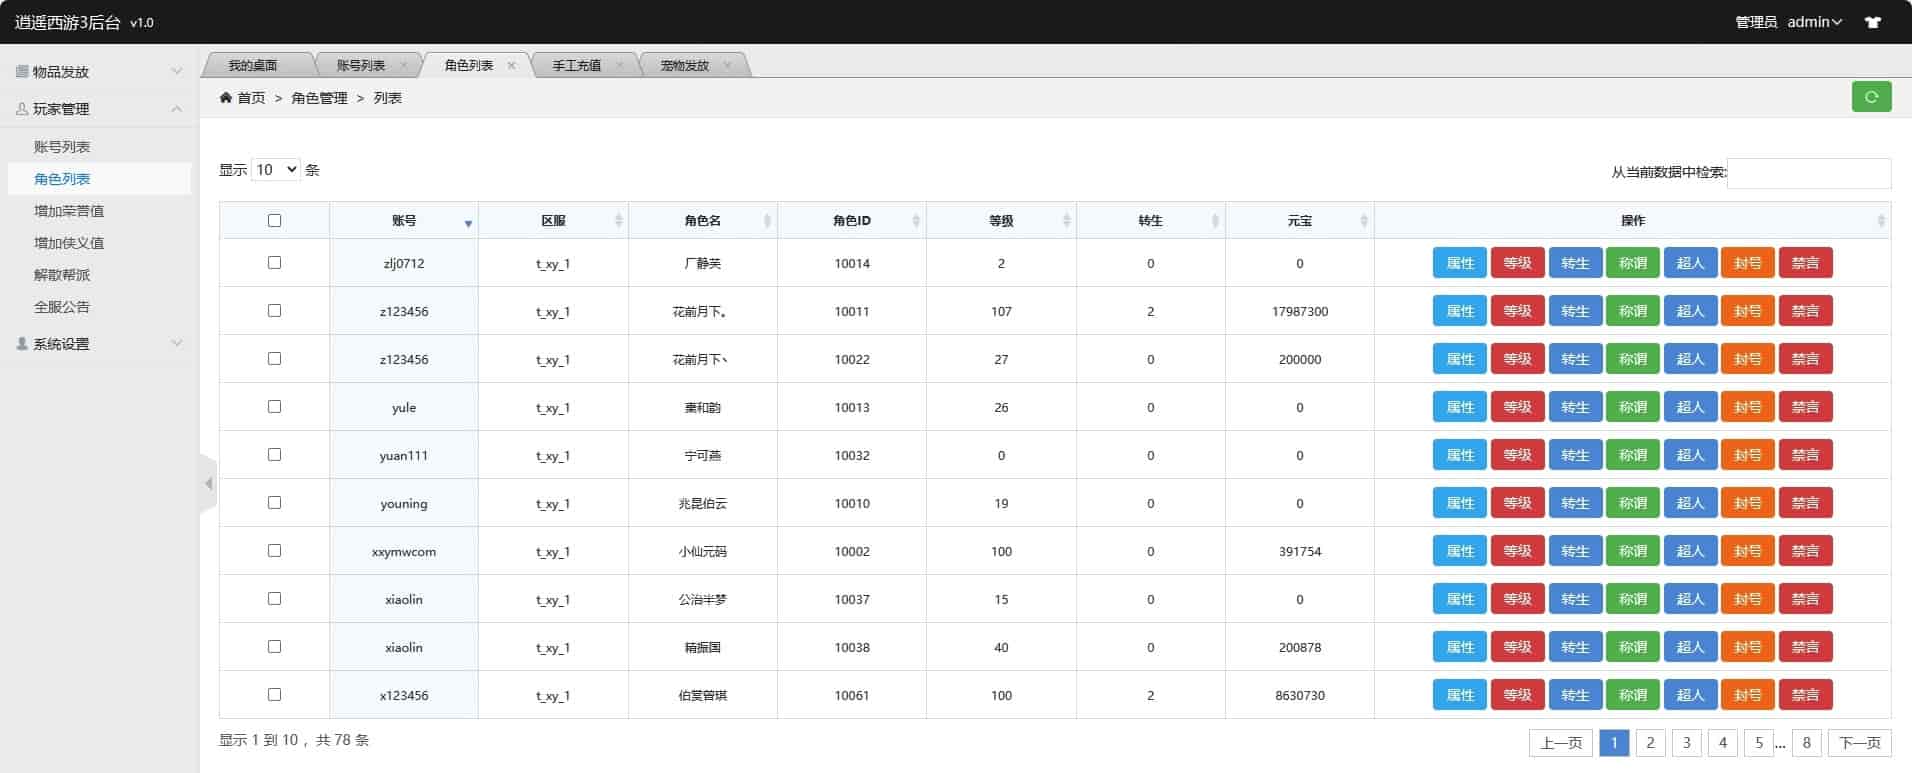The width and height of the screenshot is (1912, 773).
Task: Click the home icon in breadcrumb
Action: [x=226, y=98]
